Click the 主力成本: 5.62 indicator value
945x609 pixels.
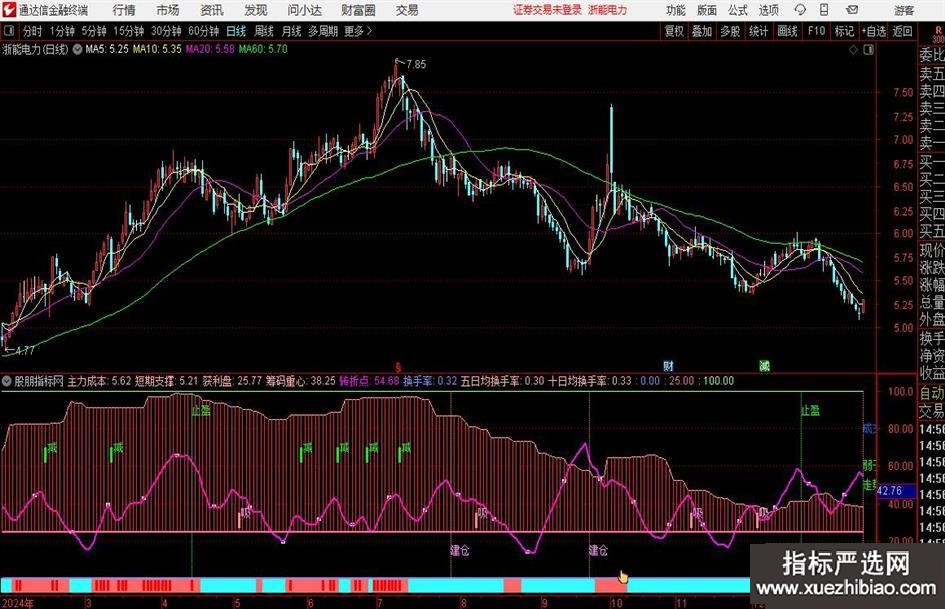99,381
